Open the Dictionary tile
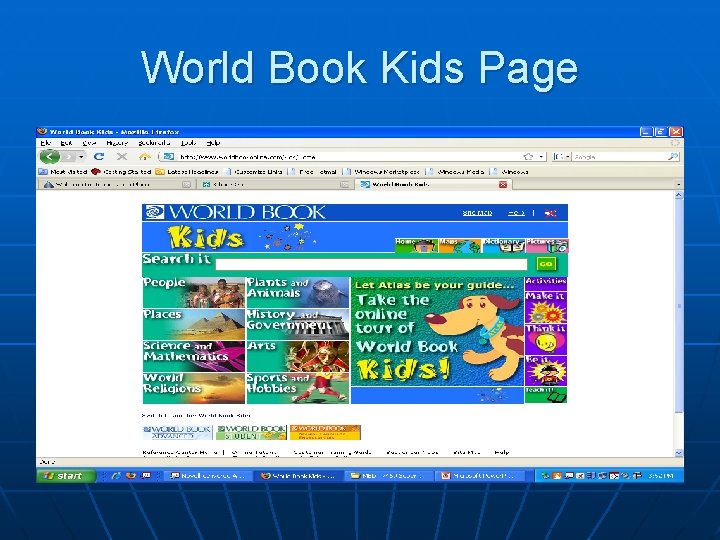Screen dimensions: 720x540 503,246
